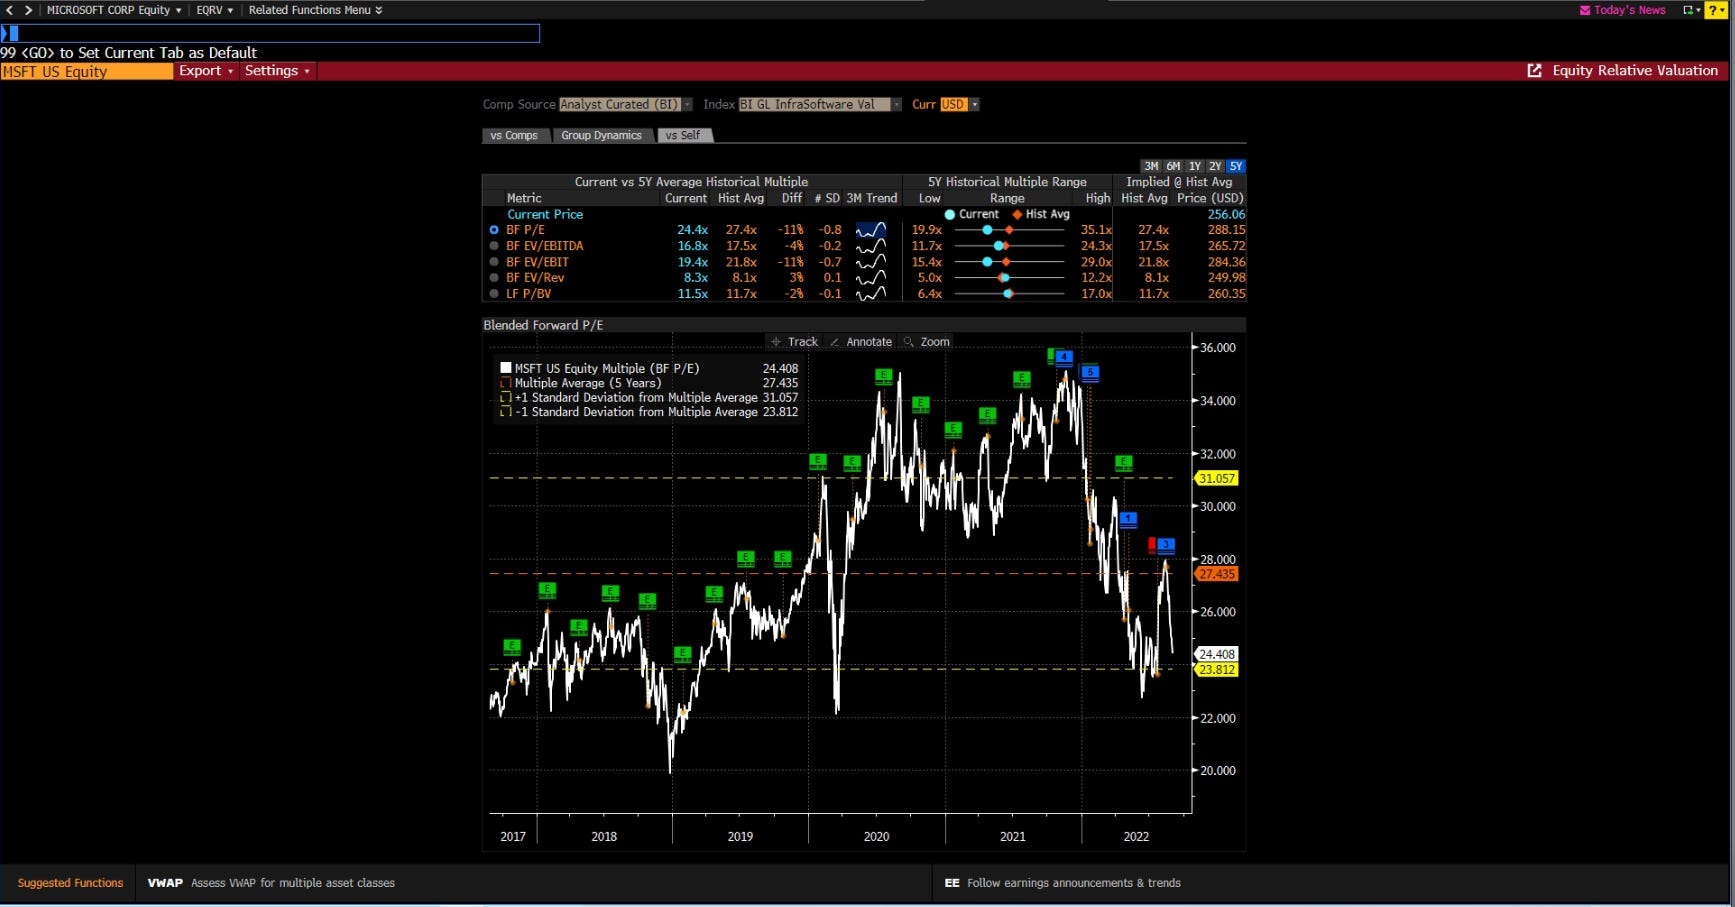Switch to the Group Dynamics tab

point(601,136)
